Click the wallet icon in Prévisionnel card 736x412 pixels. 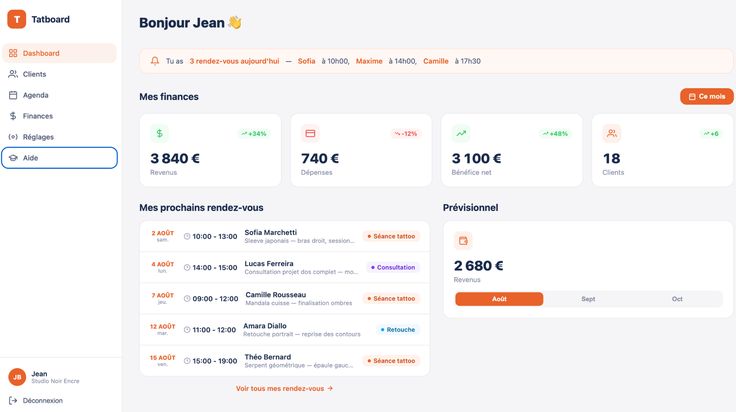tap(463, 241)
